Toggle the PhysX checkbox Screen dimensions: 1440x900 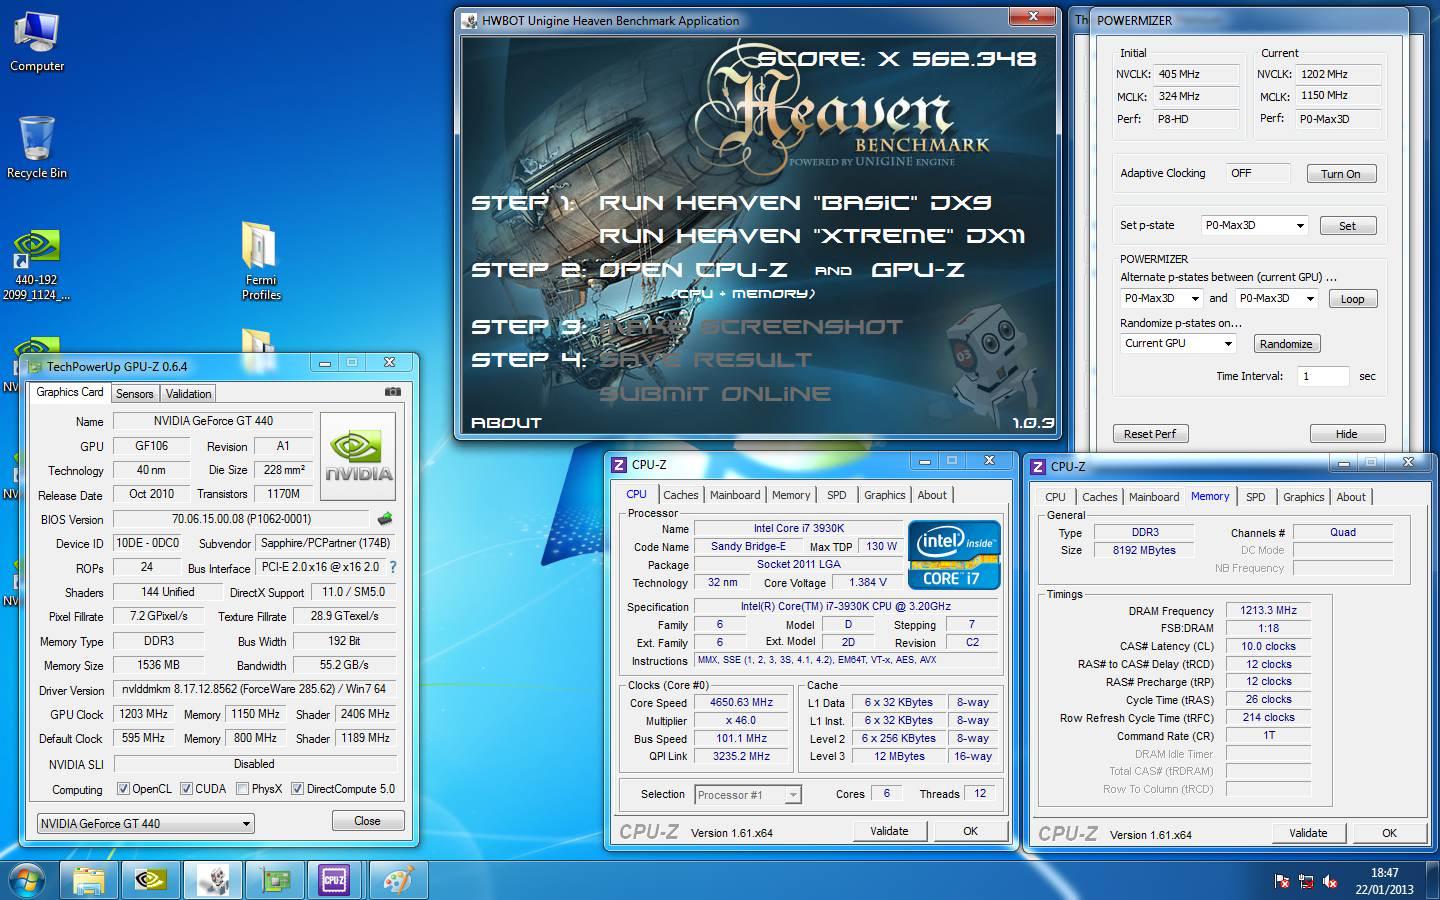242,788
